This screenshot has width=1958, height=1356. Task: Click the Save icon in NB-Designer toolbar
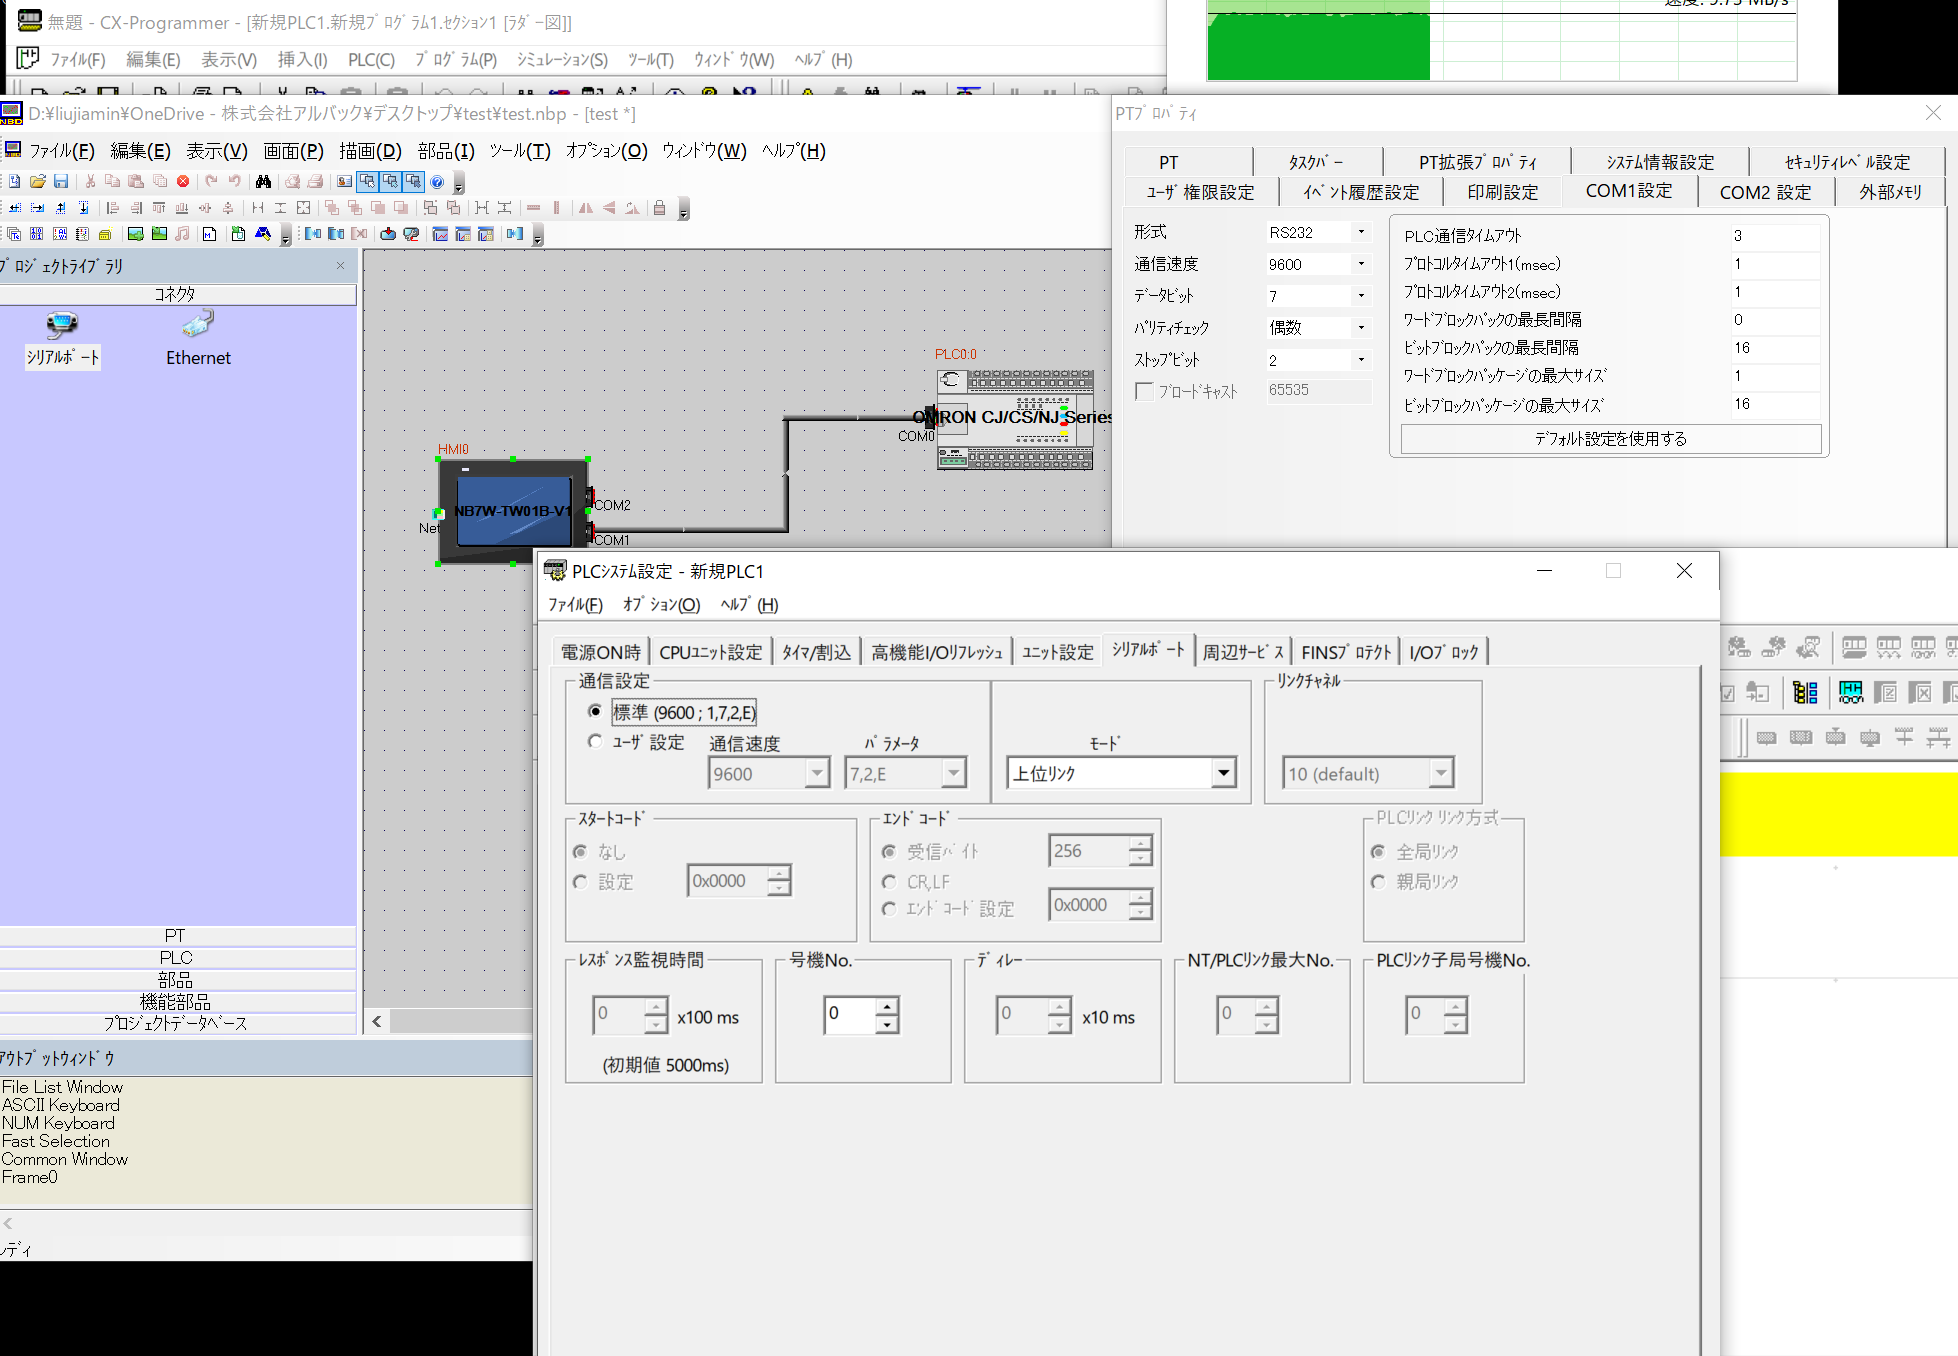(x=61, y=181)
